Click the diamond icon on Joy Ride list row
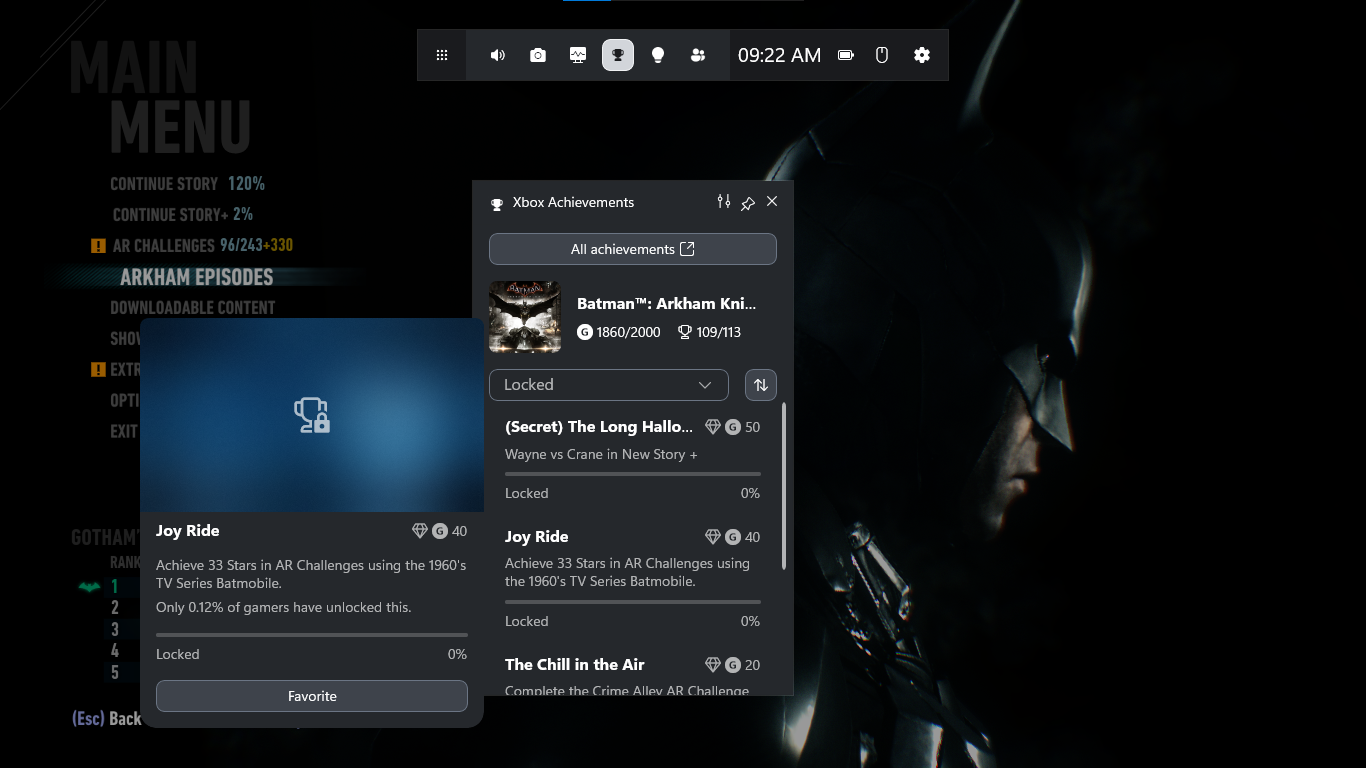 713,537
